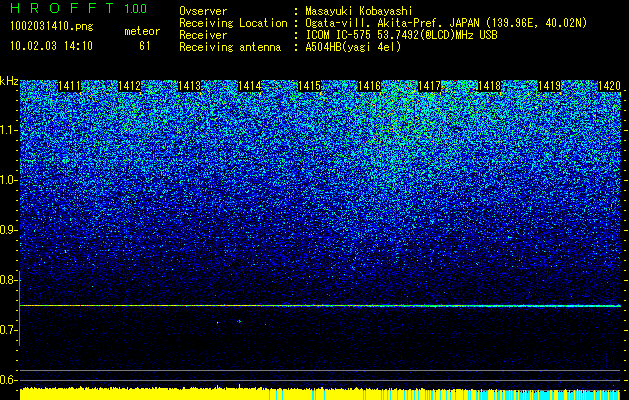Click time marker 1417
Viewport: 629px width, 400px height.
point(429,86)
